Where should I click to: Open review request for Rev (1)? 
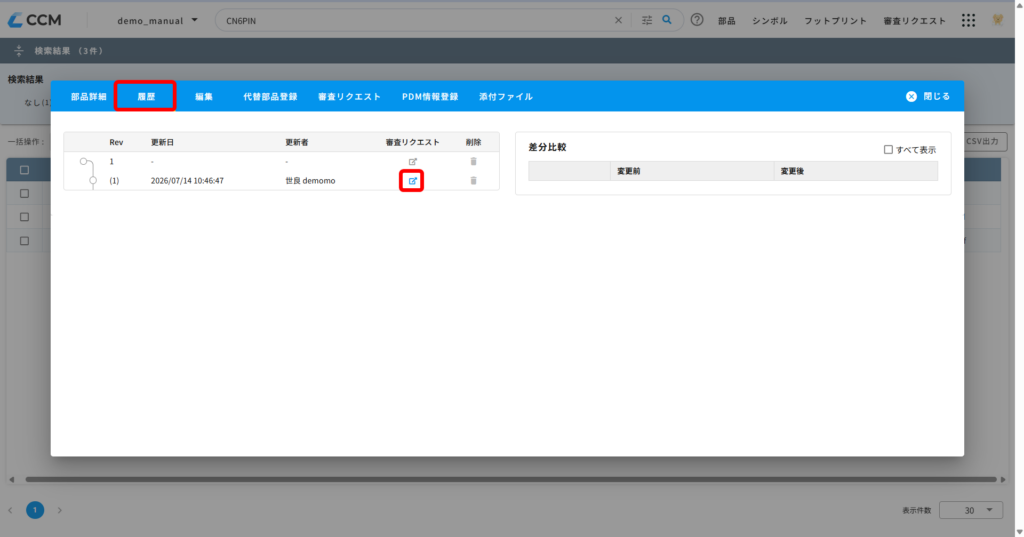(412, 181)
